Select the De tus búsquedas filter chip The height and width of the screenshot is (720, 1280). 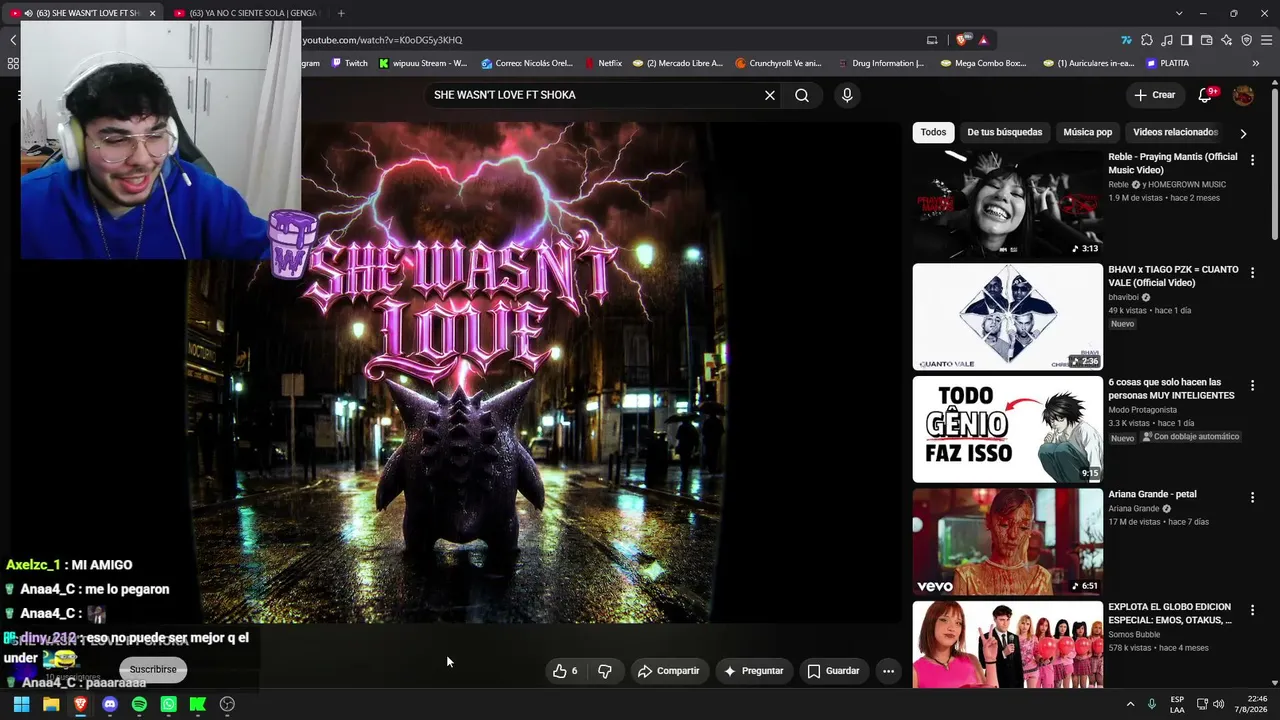point(1004,132)
